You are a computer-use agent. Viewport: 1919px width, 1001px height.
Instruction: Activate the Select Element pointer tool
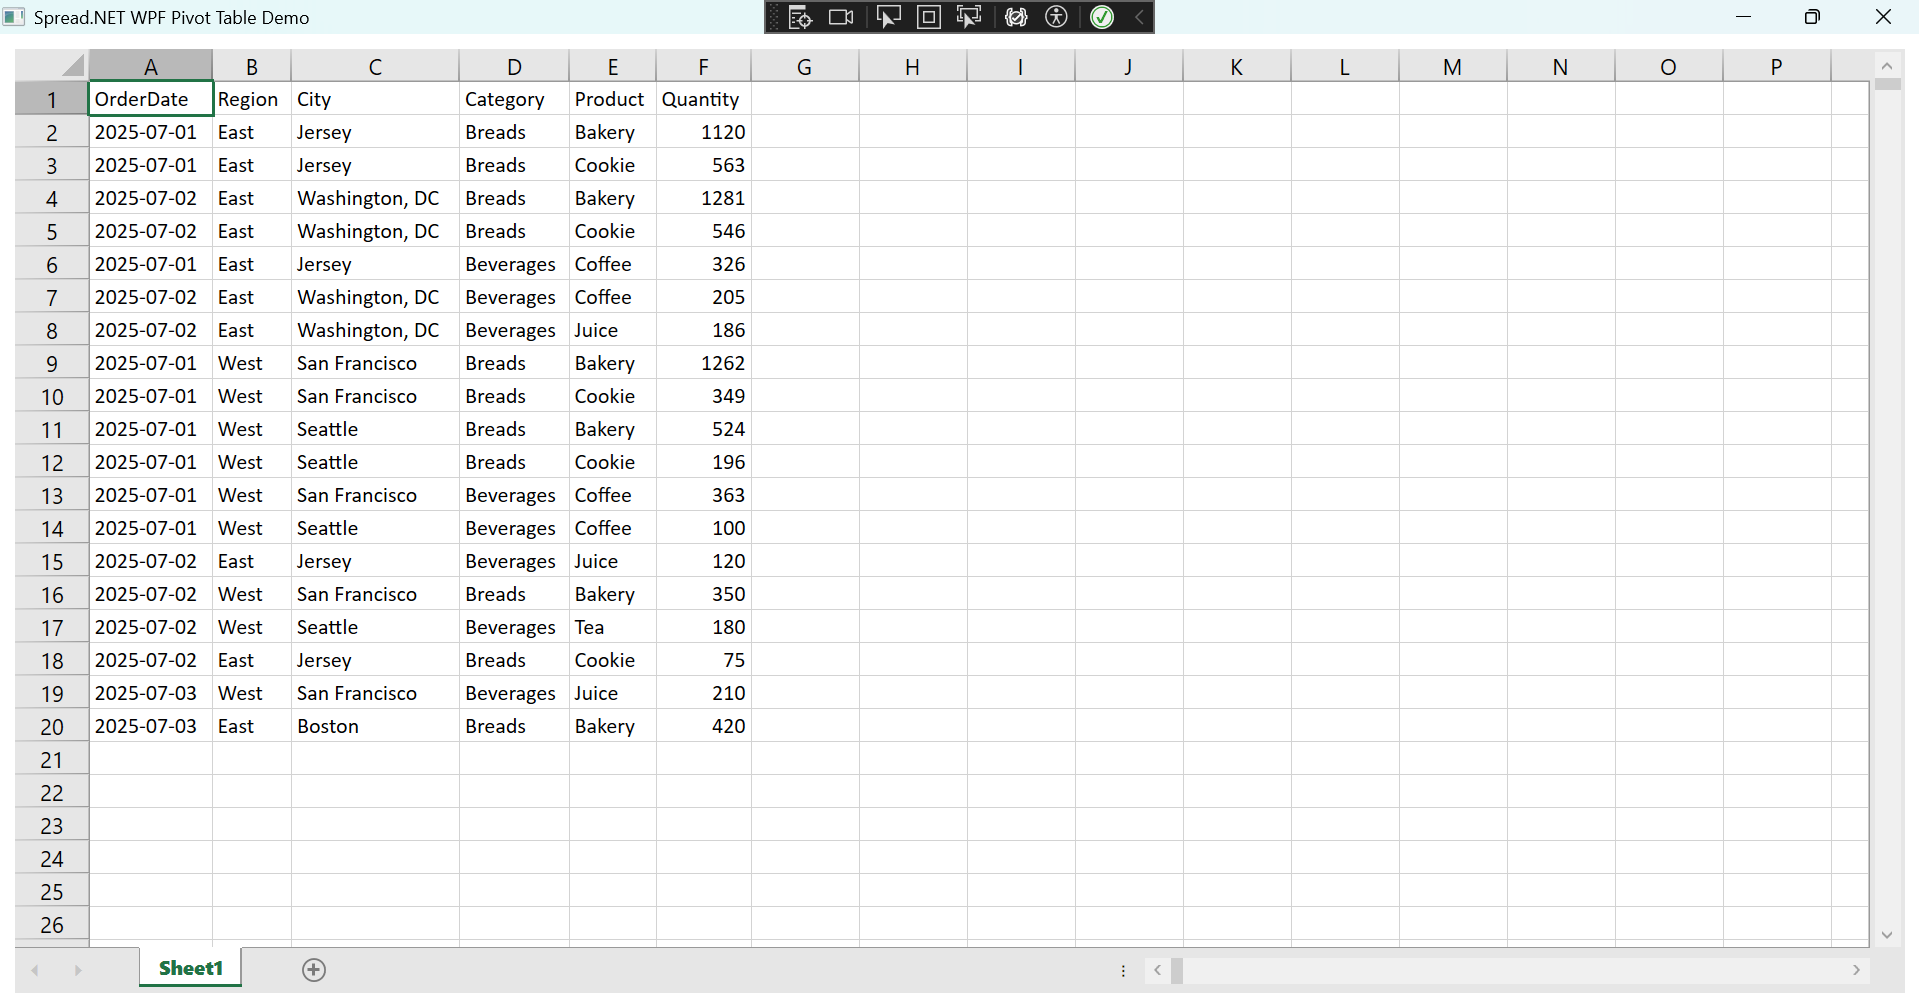(888, 17)
